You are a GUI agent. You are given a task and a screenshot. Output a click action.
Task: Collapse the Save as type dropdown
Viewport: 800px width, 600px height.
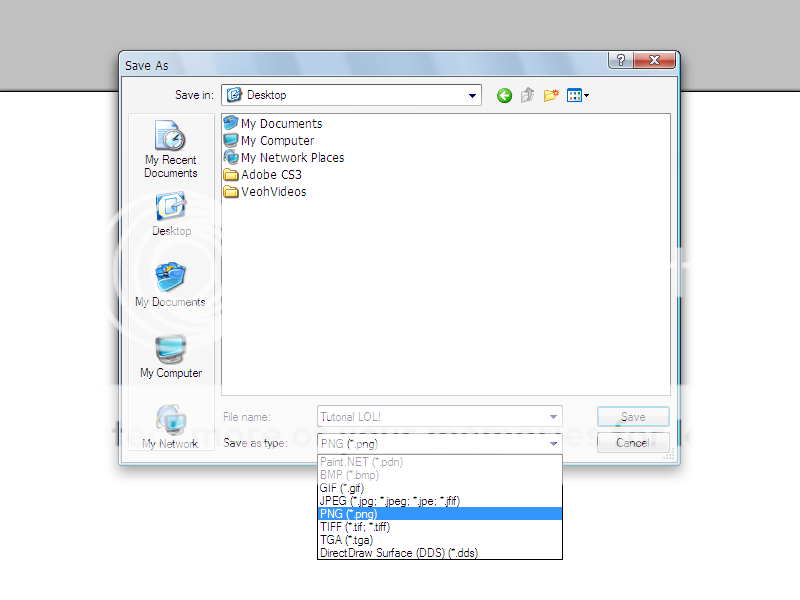(553, 443)
